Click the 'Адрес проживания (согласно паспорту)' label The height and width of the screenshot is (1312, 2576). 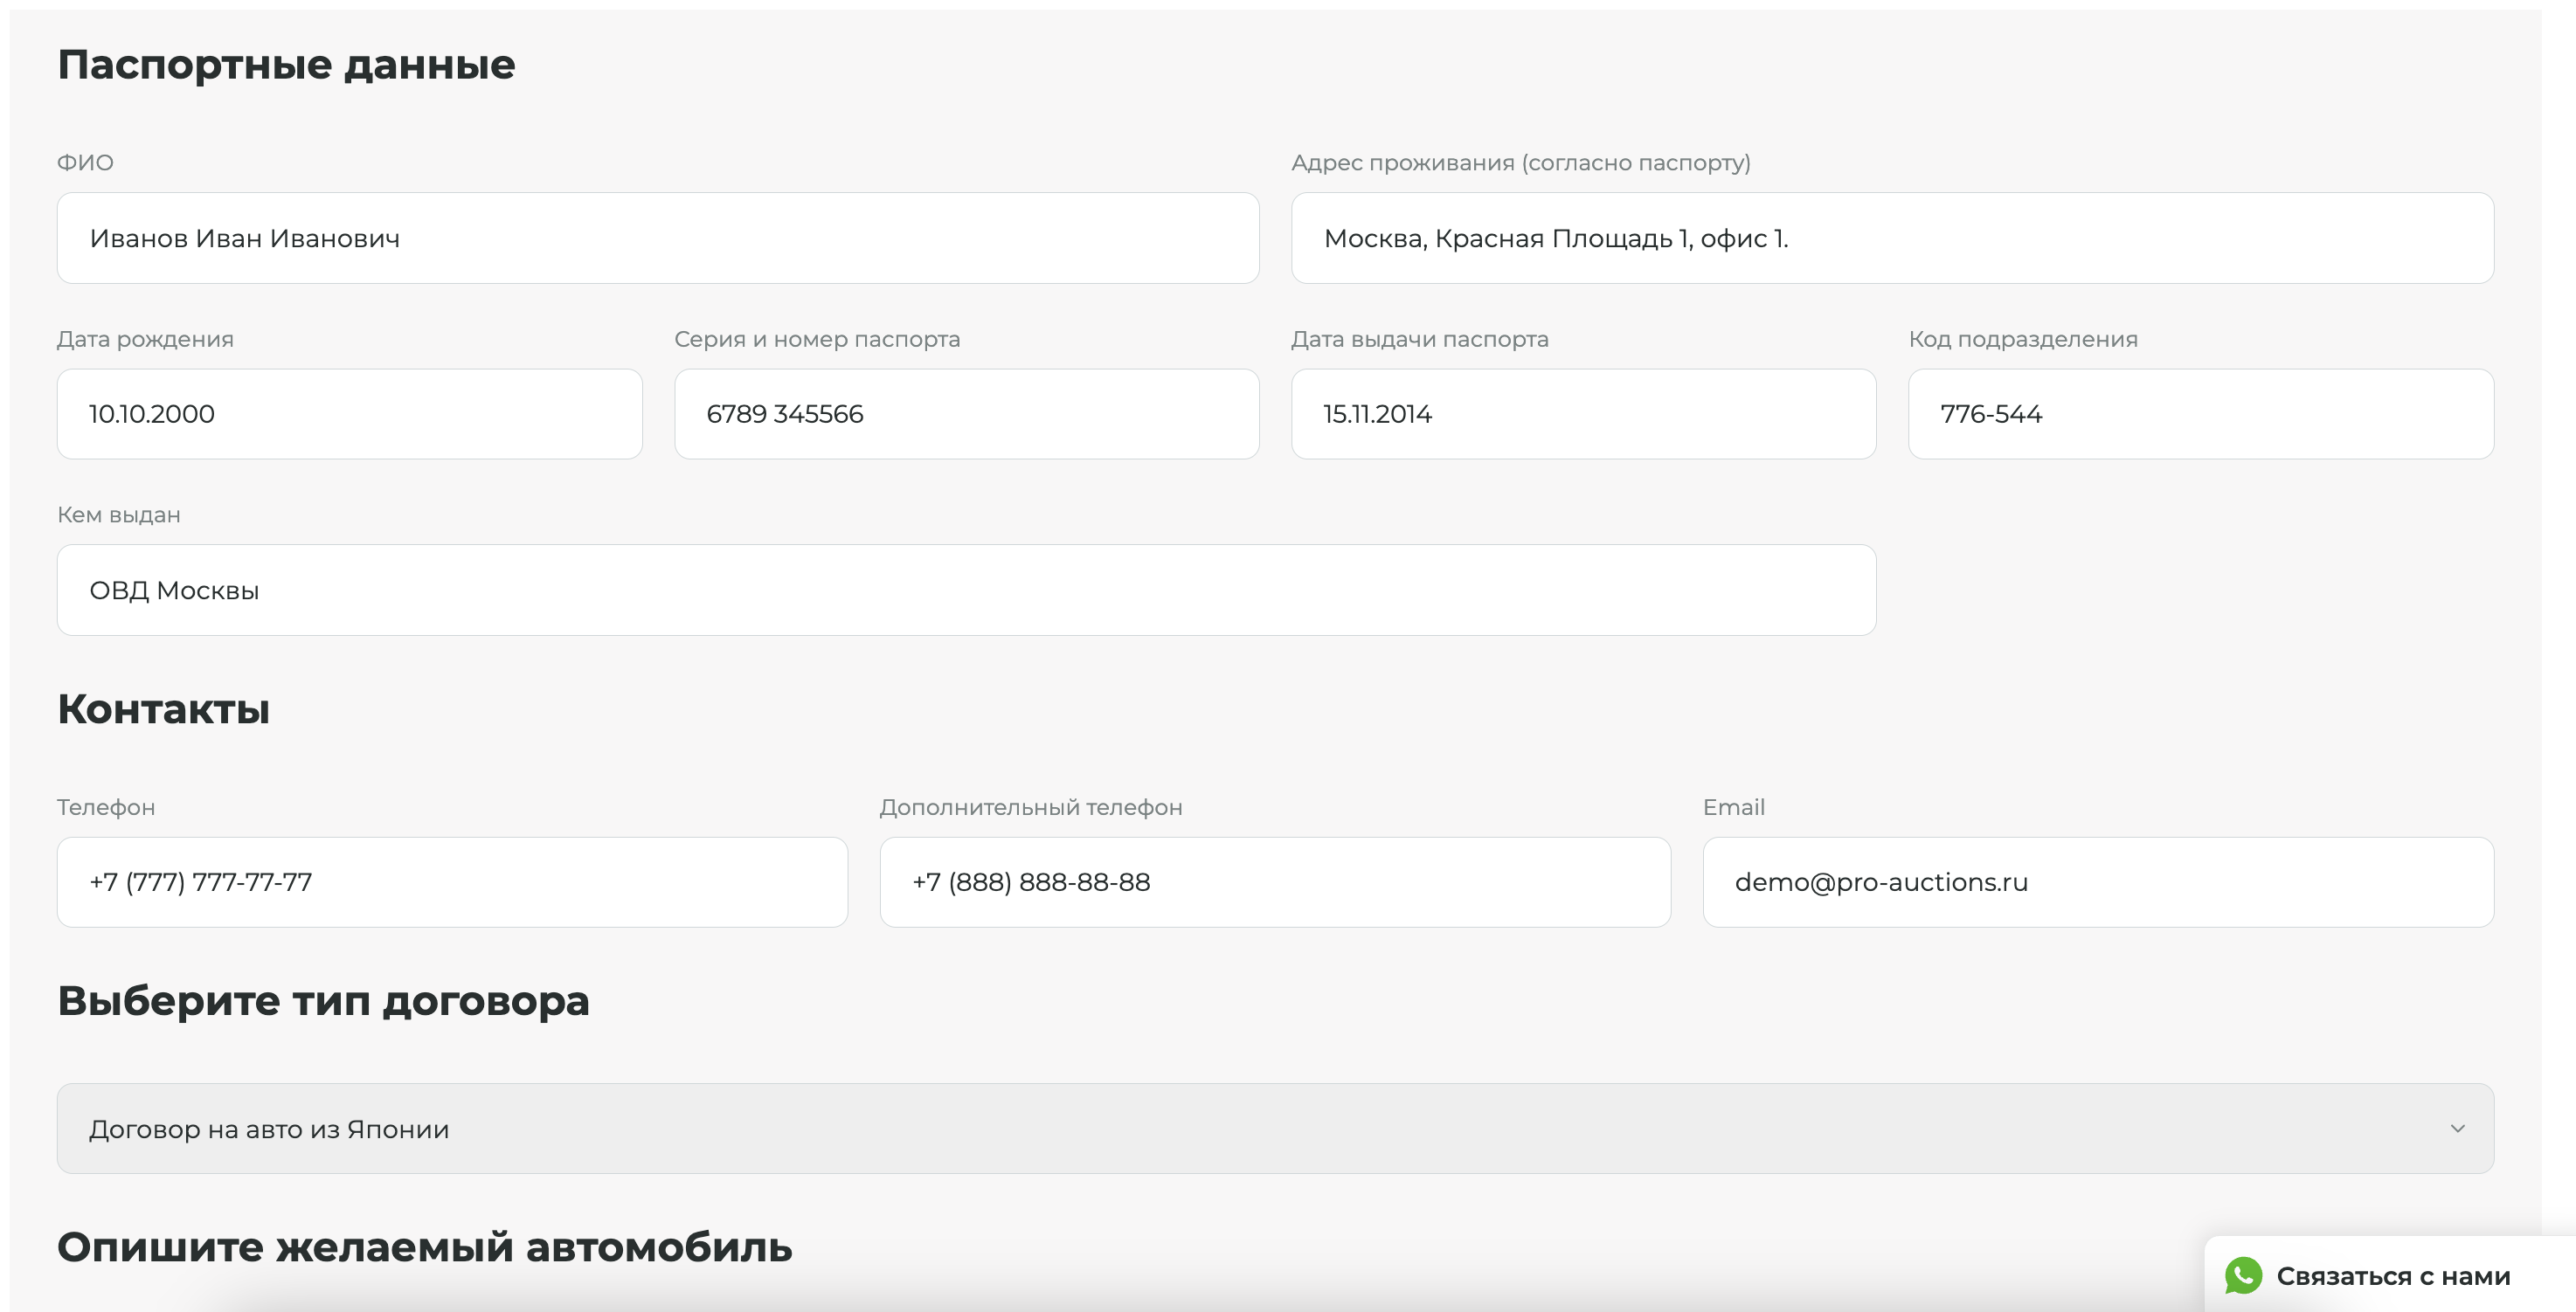point(1521,162)
